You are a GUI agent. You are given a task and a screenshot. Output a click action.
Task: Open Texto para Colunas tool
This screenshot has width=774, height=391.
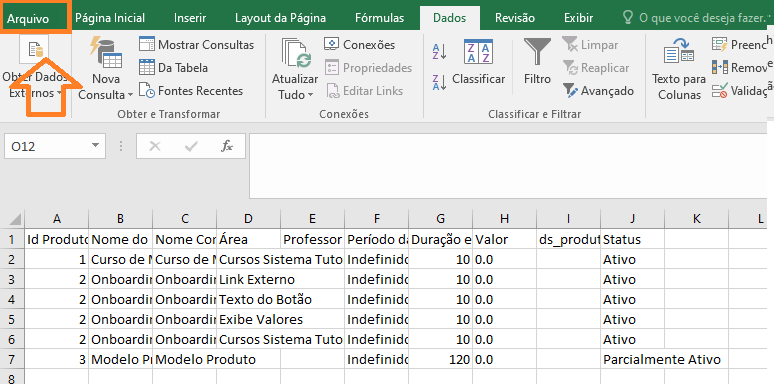[679, 68]
